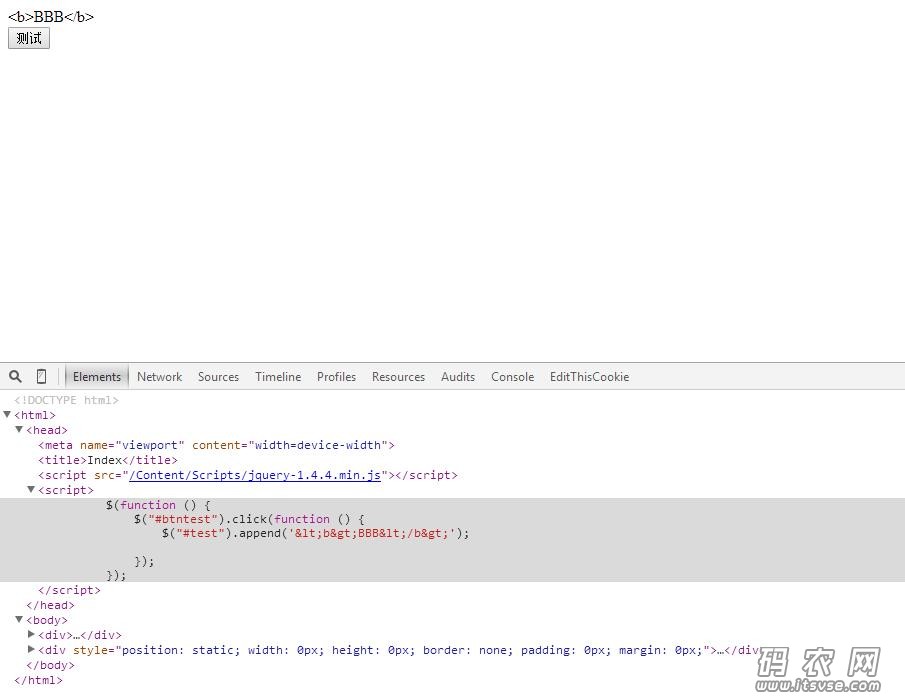
Task: Collapse the inline script node
Action: coord(31,489)
